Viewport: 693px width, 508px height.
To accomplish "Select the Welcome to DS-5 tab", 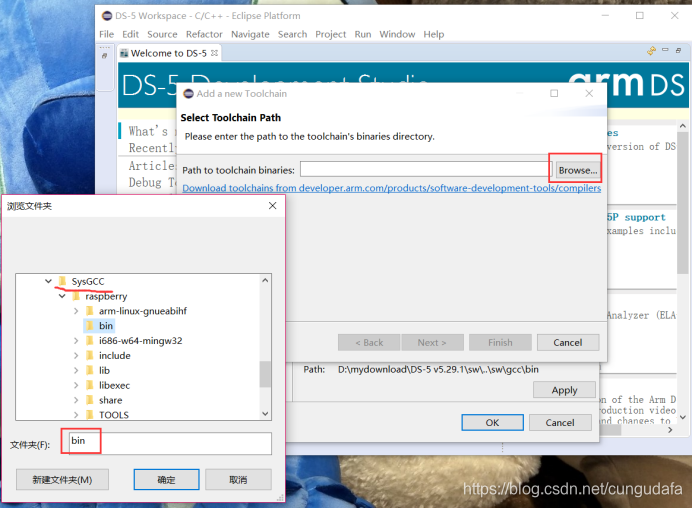I will tap(168, 53).
